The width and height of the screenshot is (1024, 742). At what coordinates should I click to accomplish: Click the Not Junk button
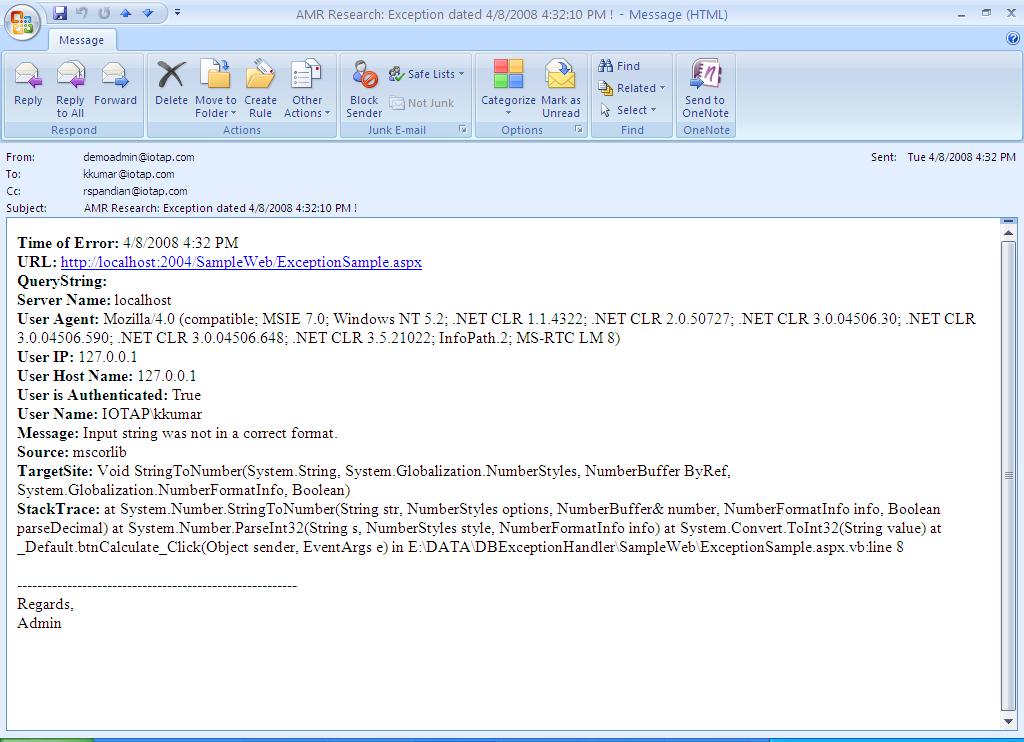click(x=421, y=103)
